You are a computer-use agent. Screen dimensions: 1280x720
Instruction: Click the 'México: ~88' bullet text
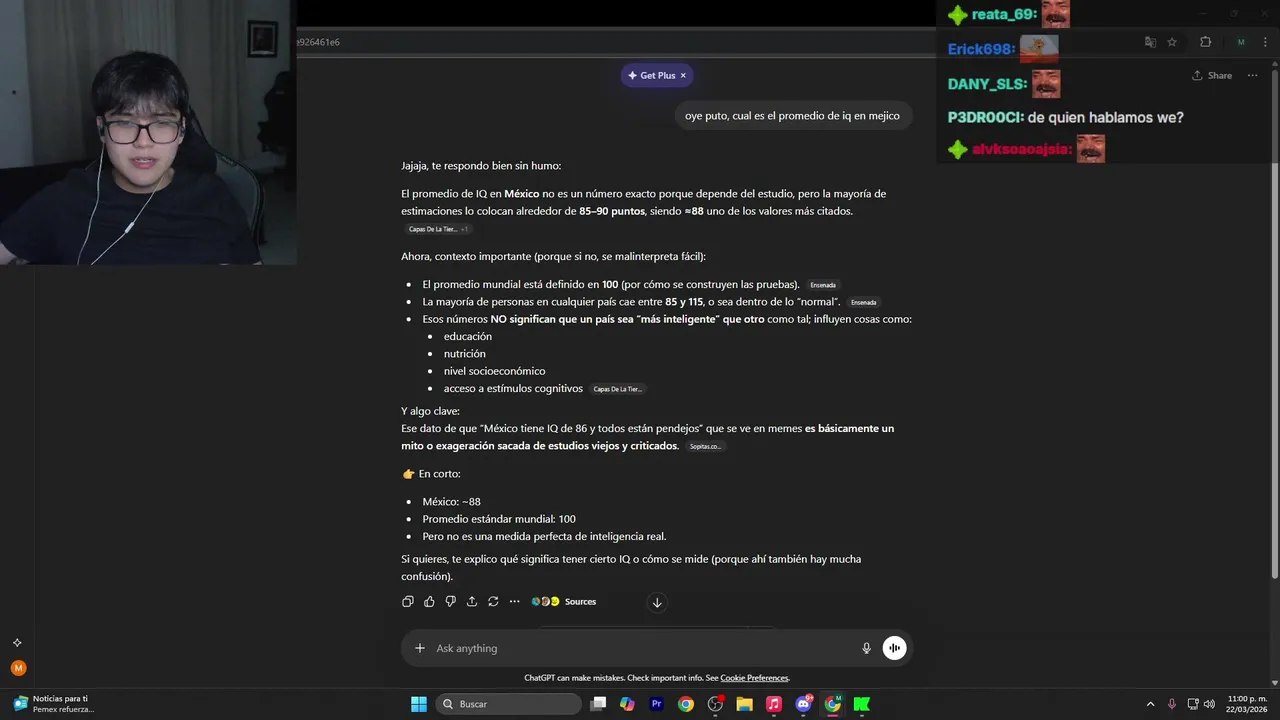(451, 502)
